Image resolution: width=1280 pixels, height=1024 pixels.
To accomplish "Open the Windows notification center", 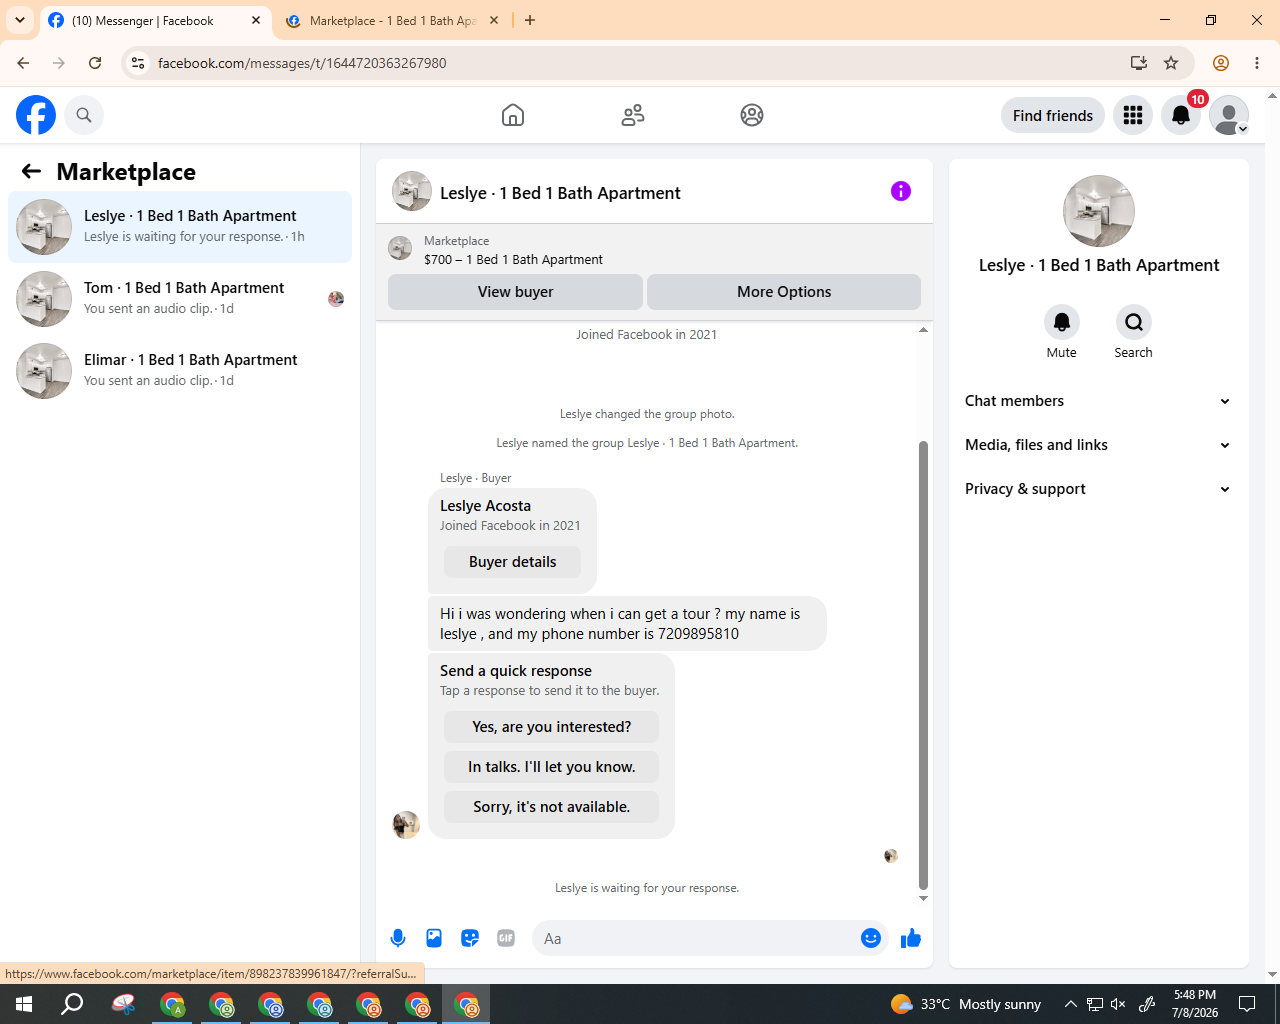I will click(x=1247, y=1004).
